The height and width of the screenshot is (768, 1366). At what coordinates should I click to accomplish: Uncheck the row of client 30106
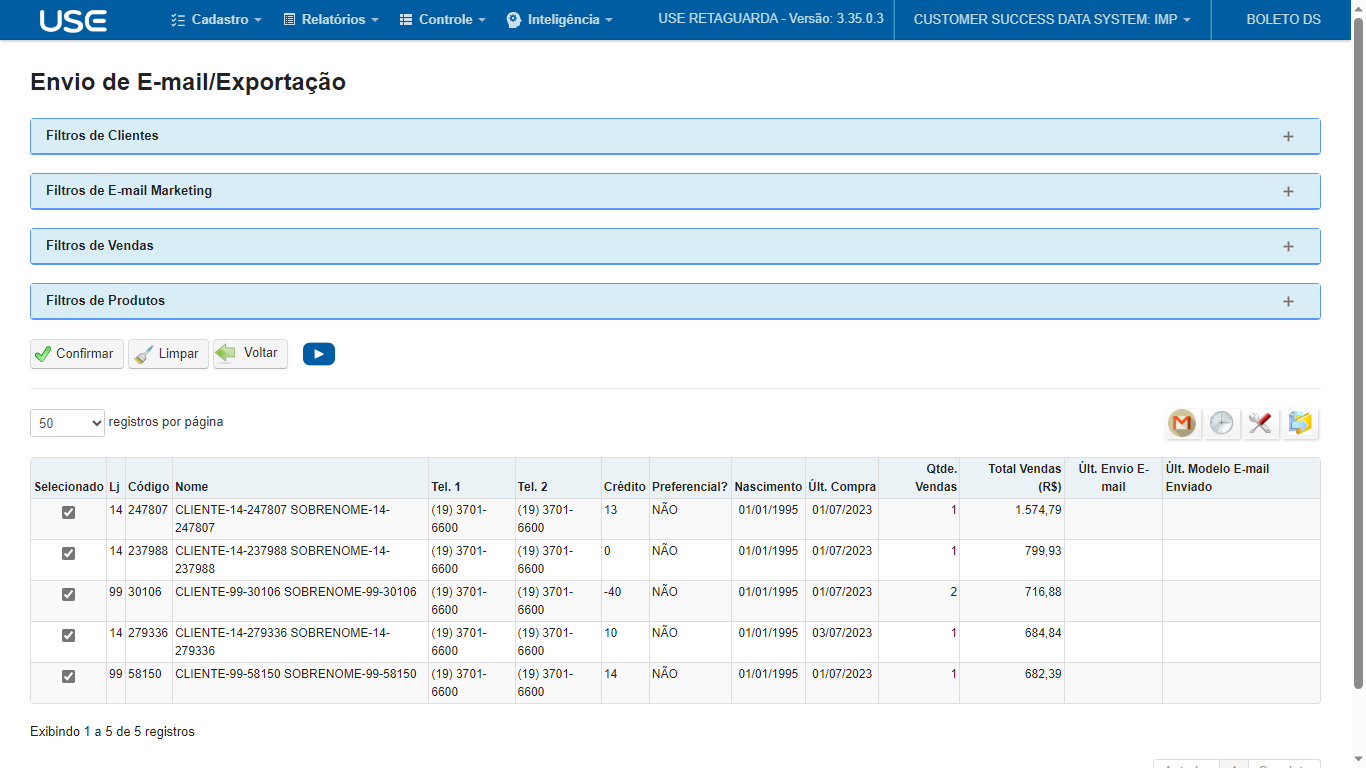click(68, 594)
